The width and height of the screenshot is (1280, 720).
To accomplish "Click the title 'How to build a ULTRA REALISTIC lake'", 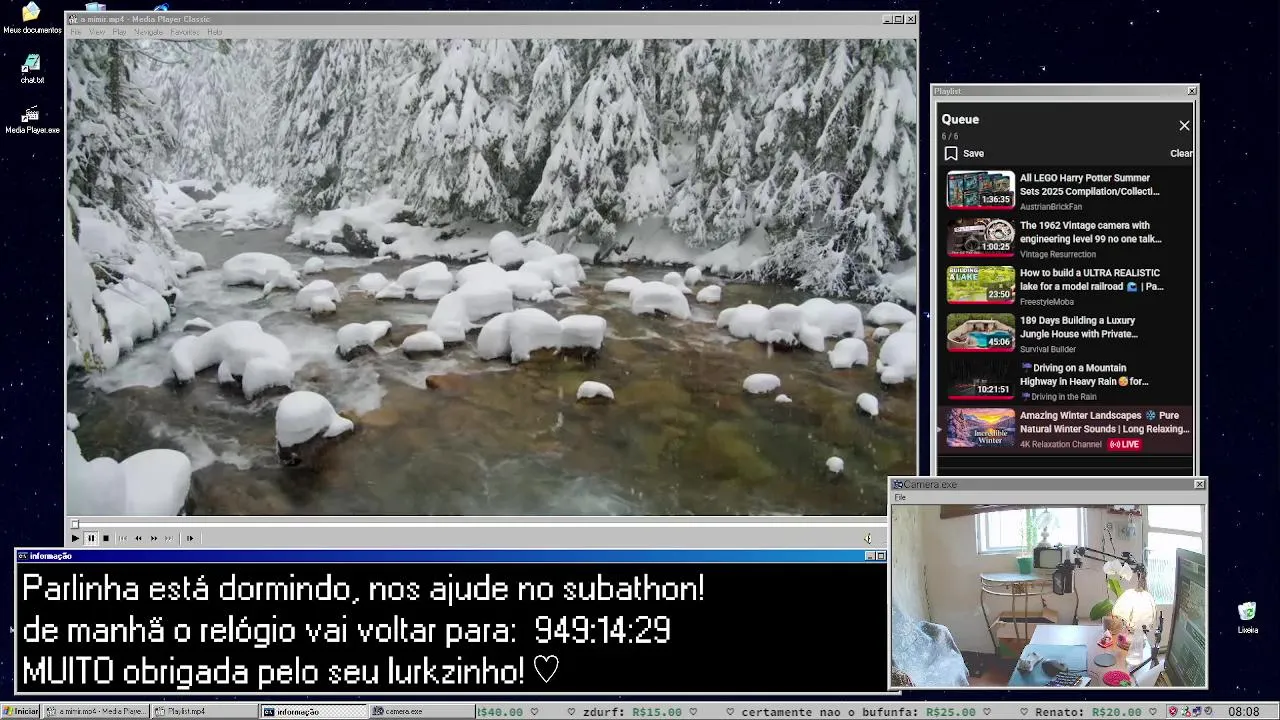I will click(1092, 279).
